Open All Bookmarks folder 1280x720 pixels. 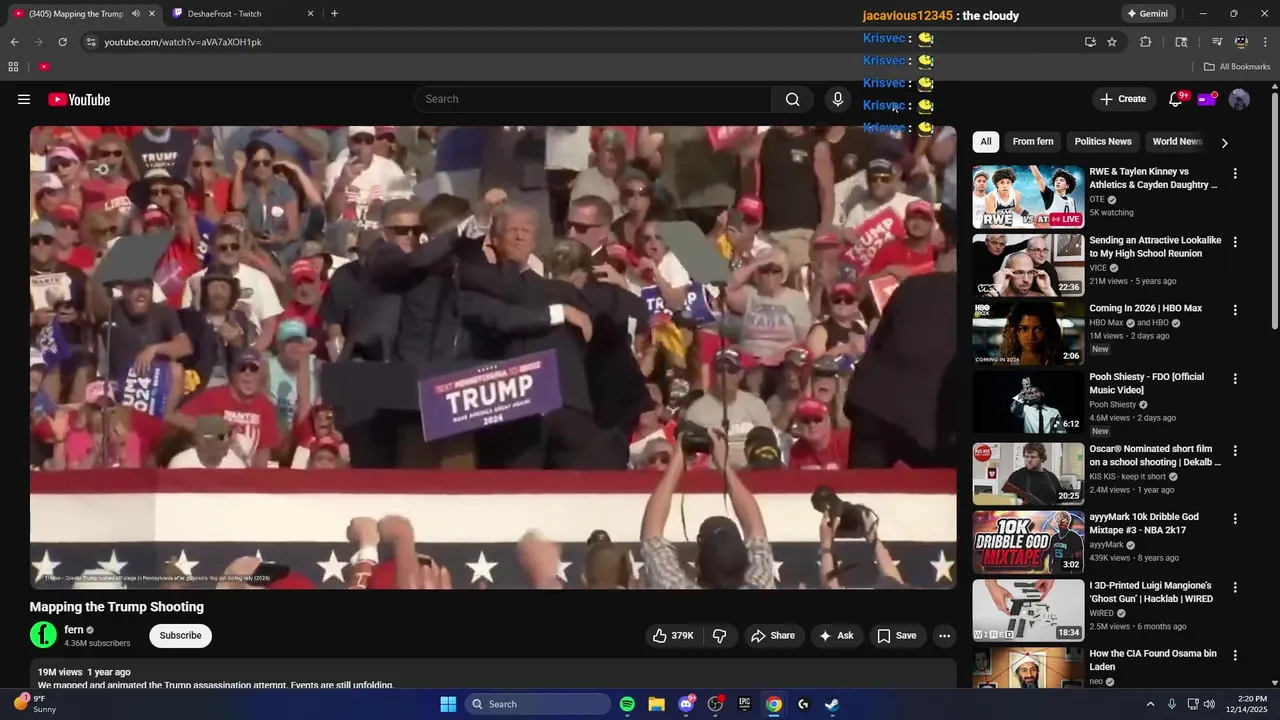(x=1237, y=67)
